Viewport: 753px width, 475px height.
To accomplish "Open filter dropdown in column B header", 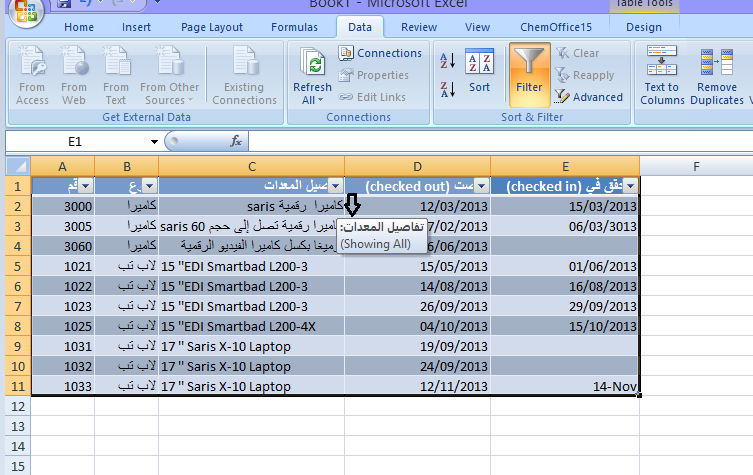I will pos(149,186).
